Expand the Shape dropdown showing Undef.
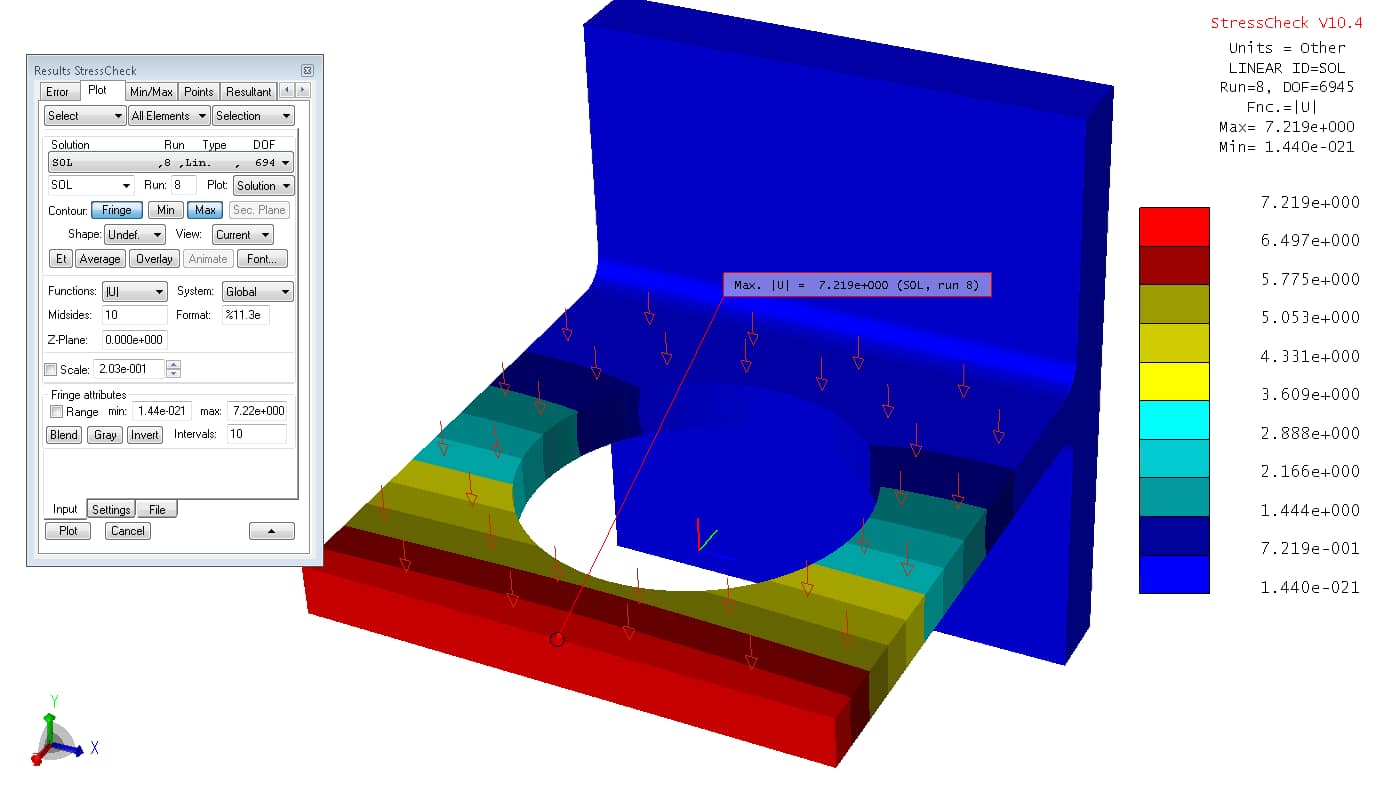Image resolution: width=1386 pixels, height=800 pixels. (134, 234)
